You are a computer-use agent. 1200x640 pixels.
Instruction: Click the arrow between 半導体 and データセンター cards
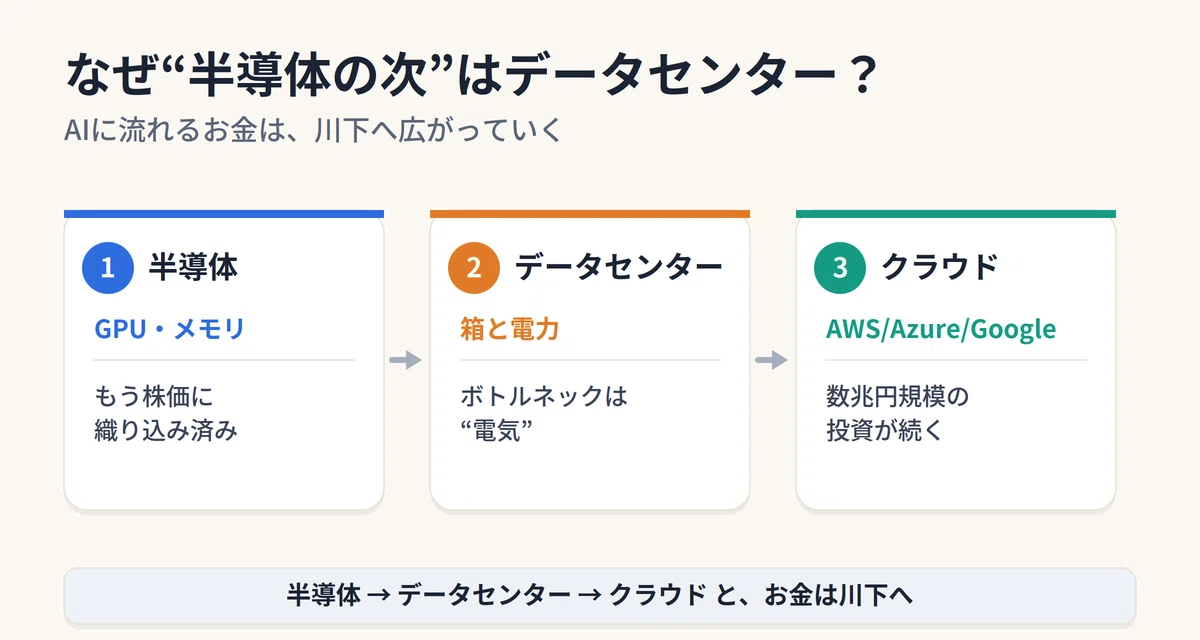coord(406,360)
